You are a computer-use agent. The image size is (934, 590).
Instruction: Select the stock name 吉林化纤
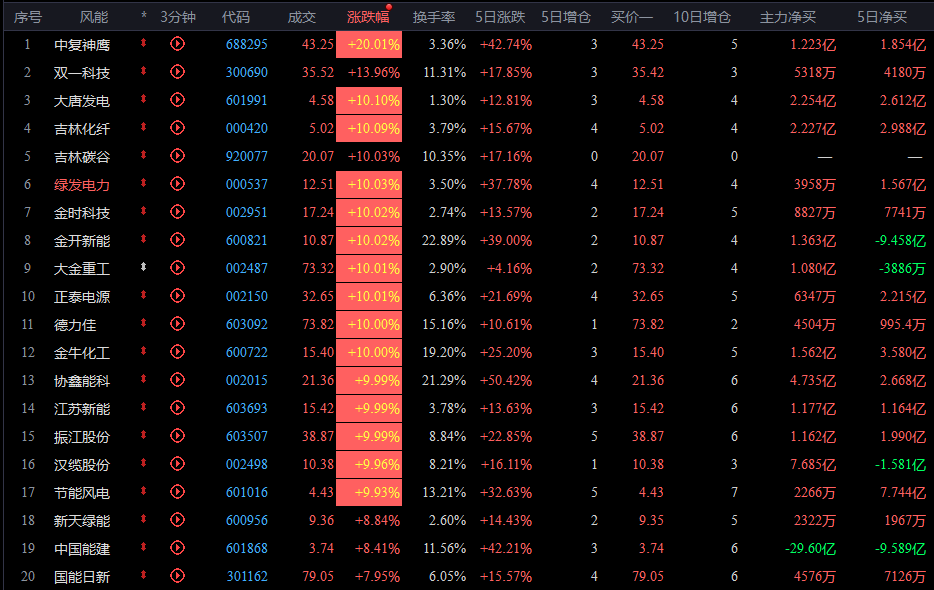pyautogui.click(x=82, y=128)
